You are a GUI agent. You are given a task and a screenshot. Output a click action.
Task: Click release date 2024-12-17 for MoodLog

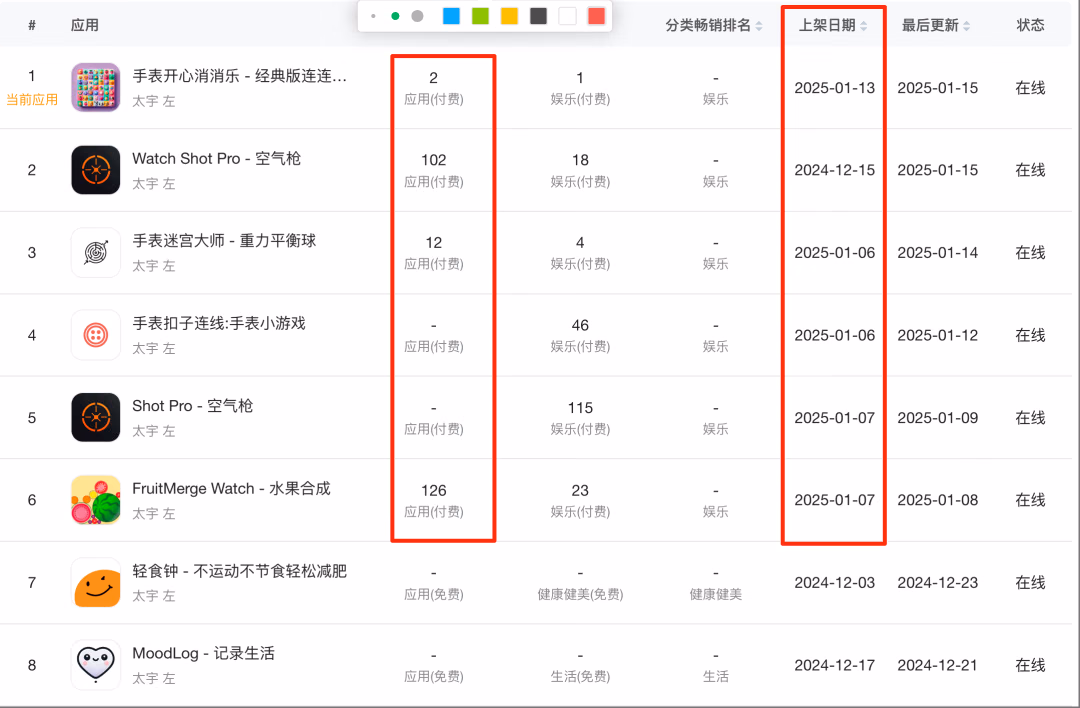tap(835, 665)
